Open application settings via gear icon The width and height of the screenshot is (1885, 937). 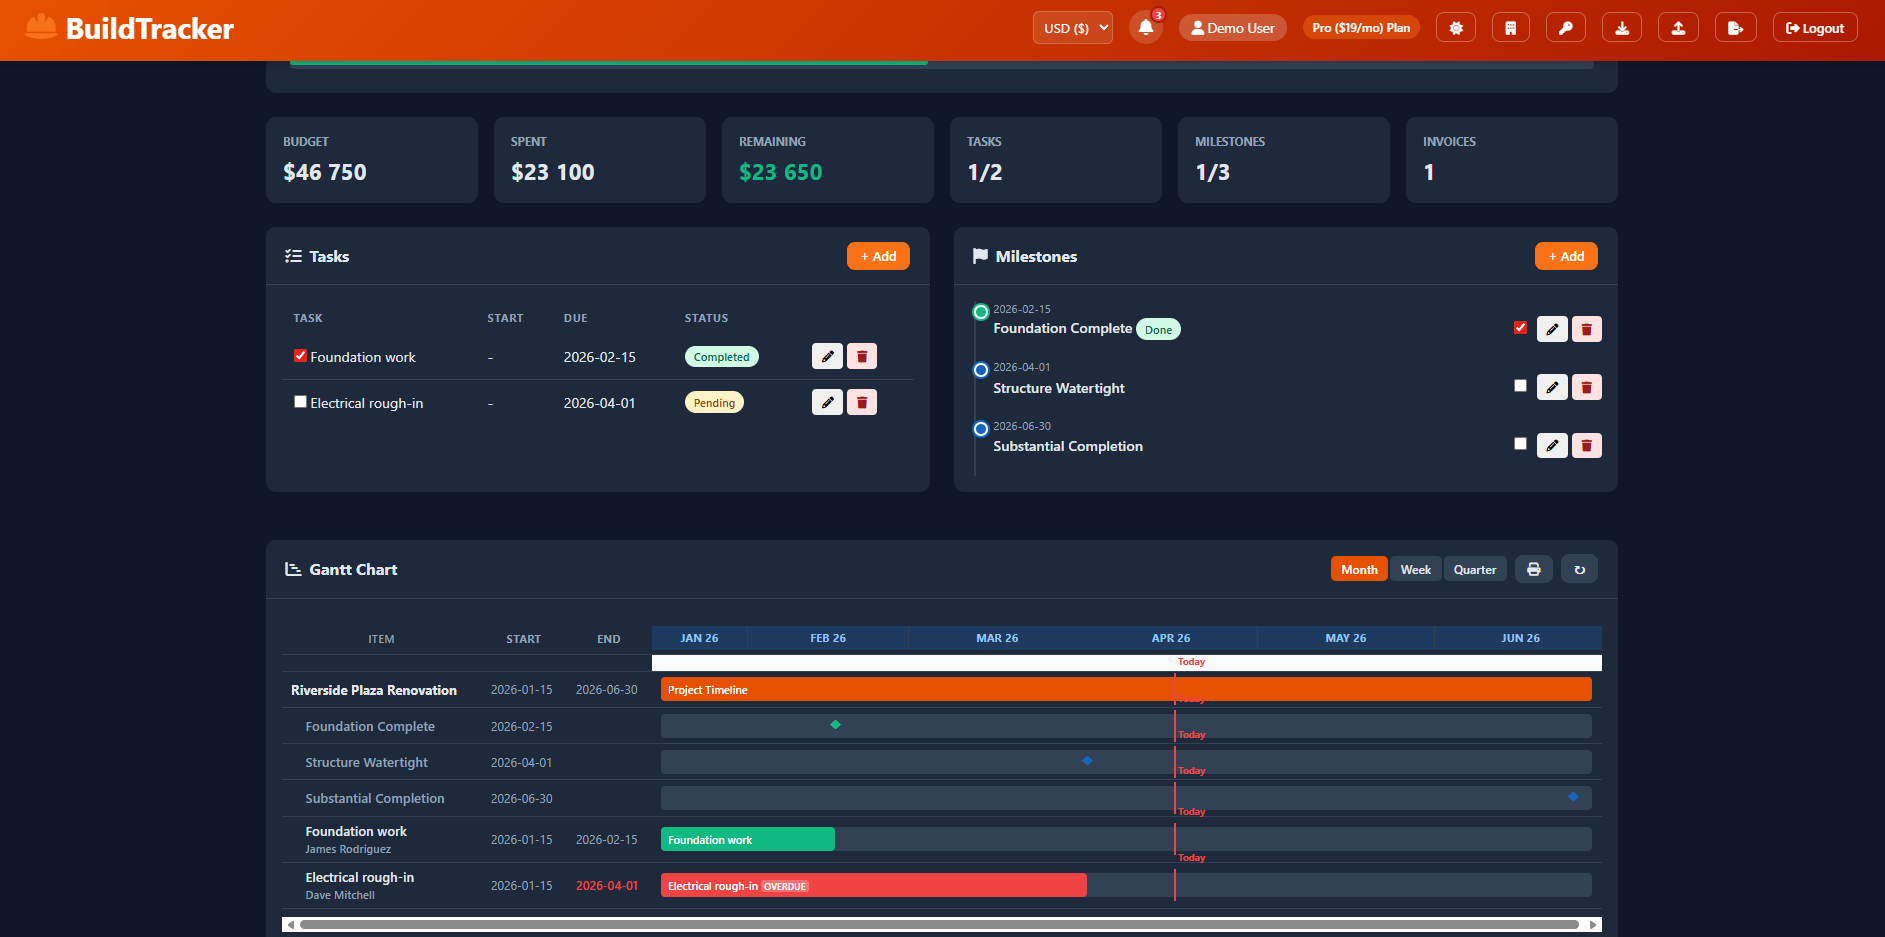click(1455, 27)
